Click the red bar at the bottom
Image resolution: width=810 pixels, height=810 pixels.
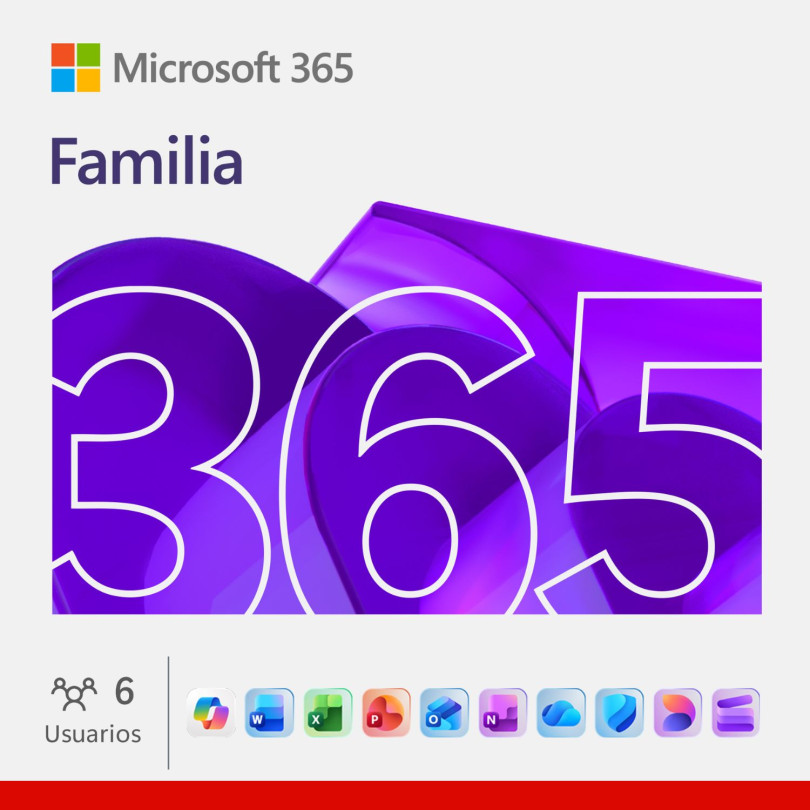pyautogui.click(x=405, y=796)
